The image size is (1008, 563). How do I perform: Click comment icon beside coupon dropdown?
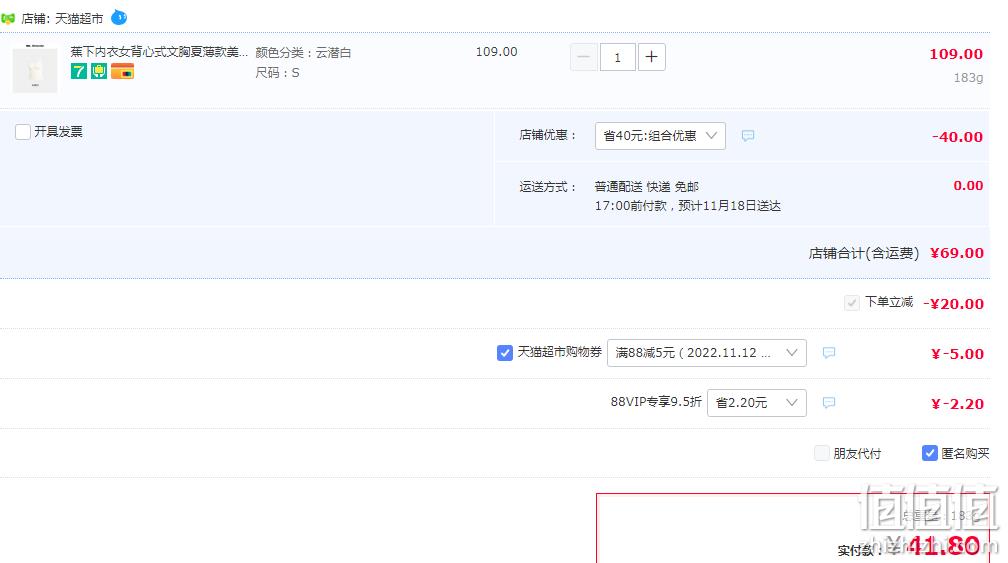[x=829, y=353]
